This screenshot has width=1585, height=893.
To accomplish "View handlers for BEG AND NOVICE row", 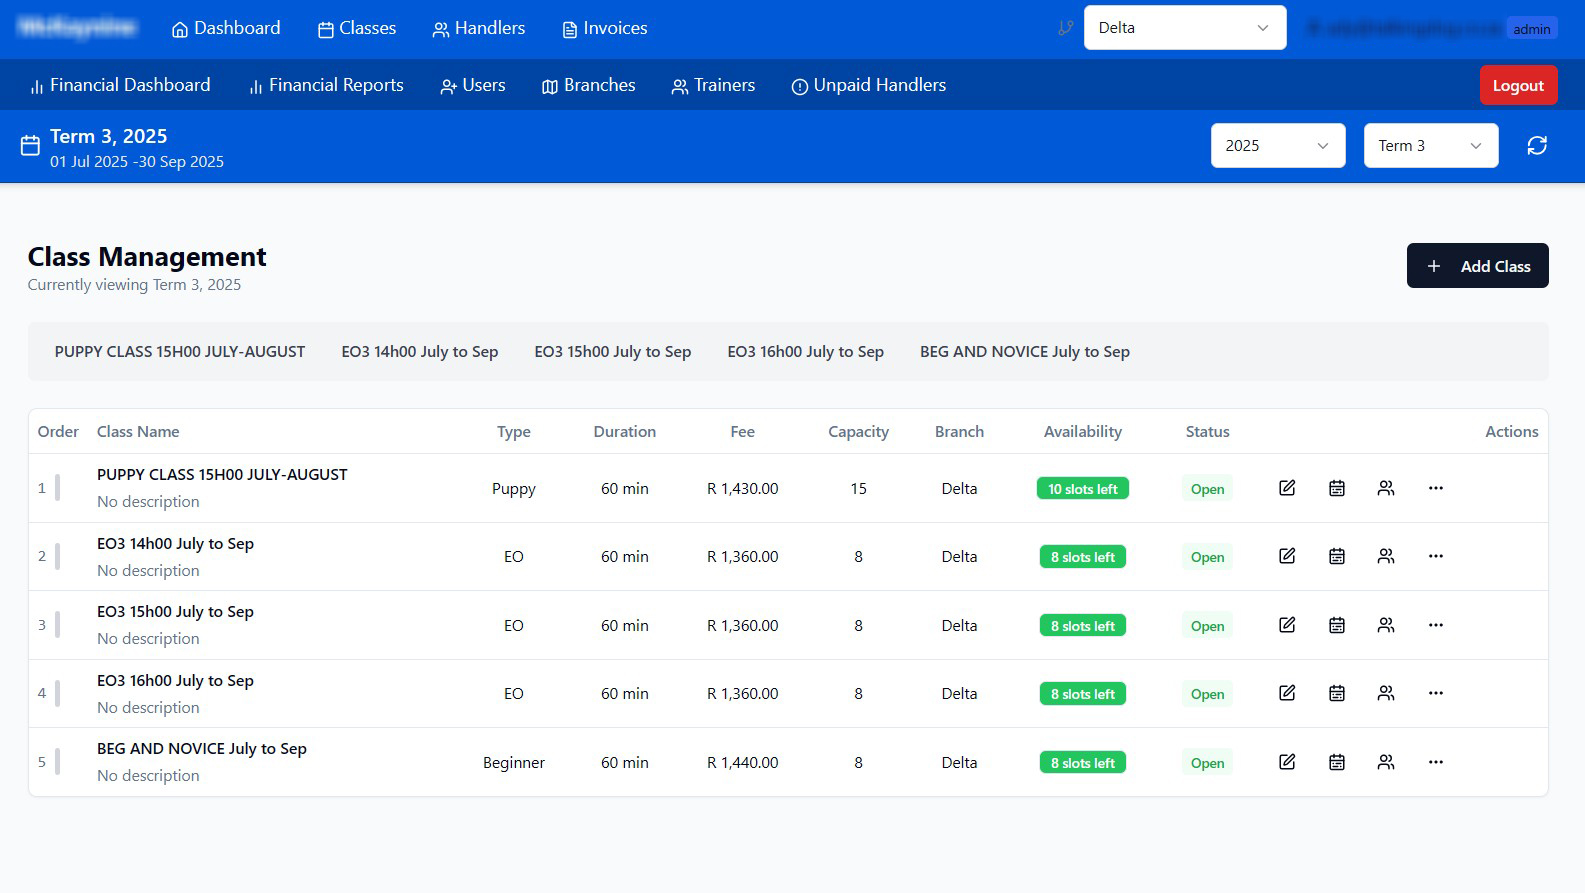I will coord(1386,762).
